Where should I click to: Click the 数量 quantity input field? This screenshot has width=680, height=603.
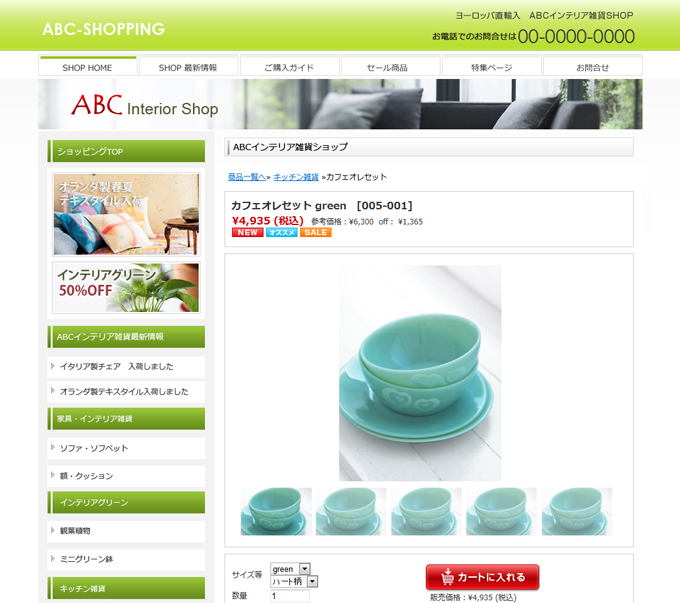(x=290, y=596)
